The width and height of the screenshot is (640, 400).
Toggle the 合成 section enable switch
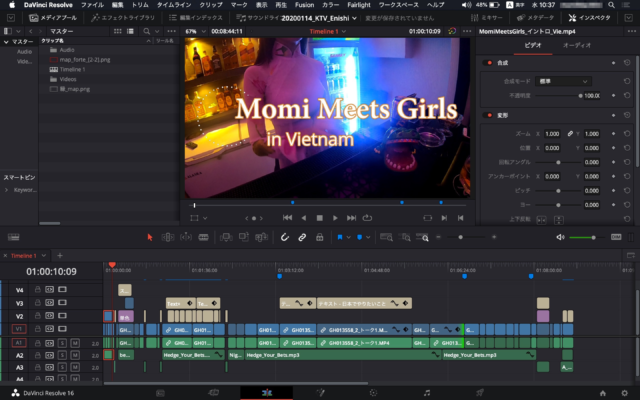point(486,62)
